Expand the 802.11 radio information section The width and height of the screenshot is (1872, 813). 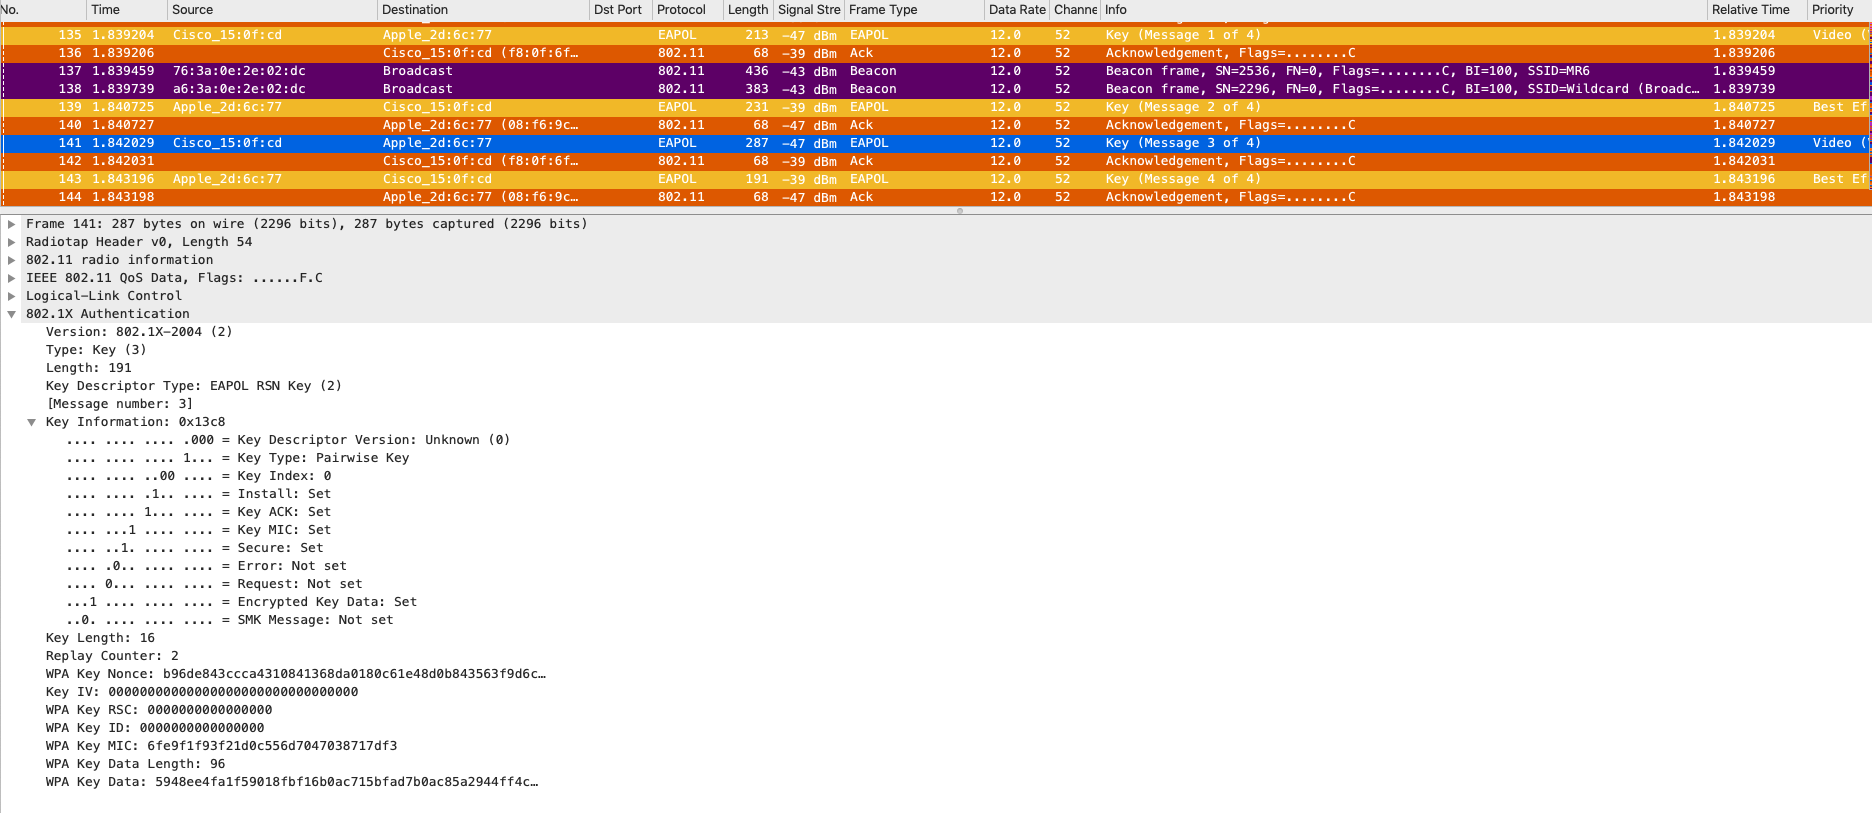coord(12,260)
